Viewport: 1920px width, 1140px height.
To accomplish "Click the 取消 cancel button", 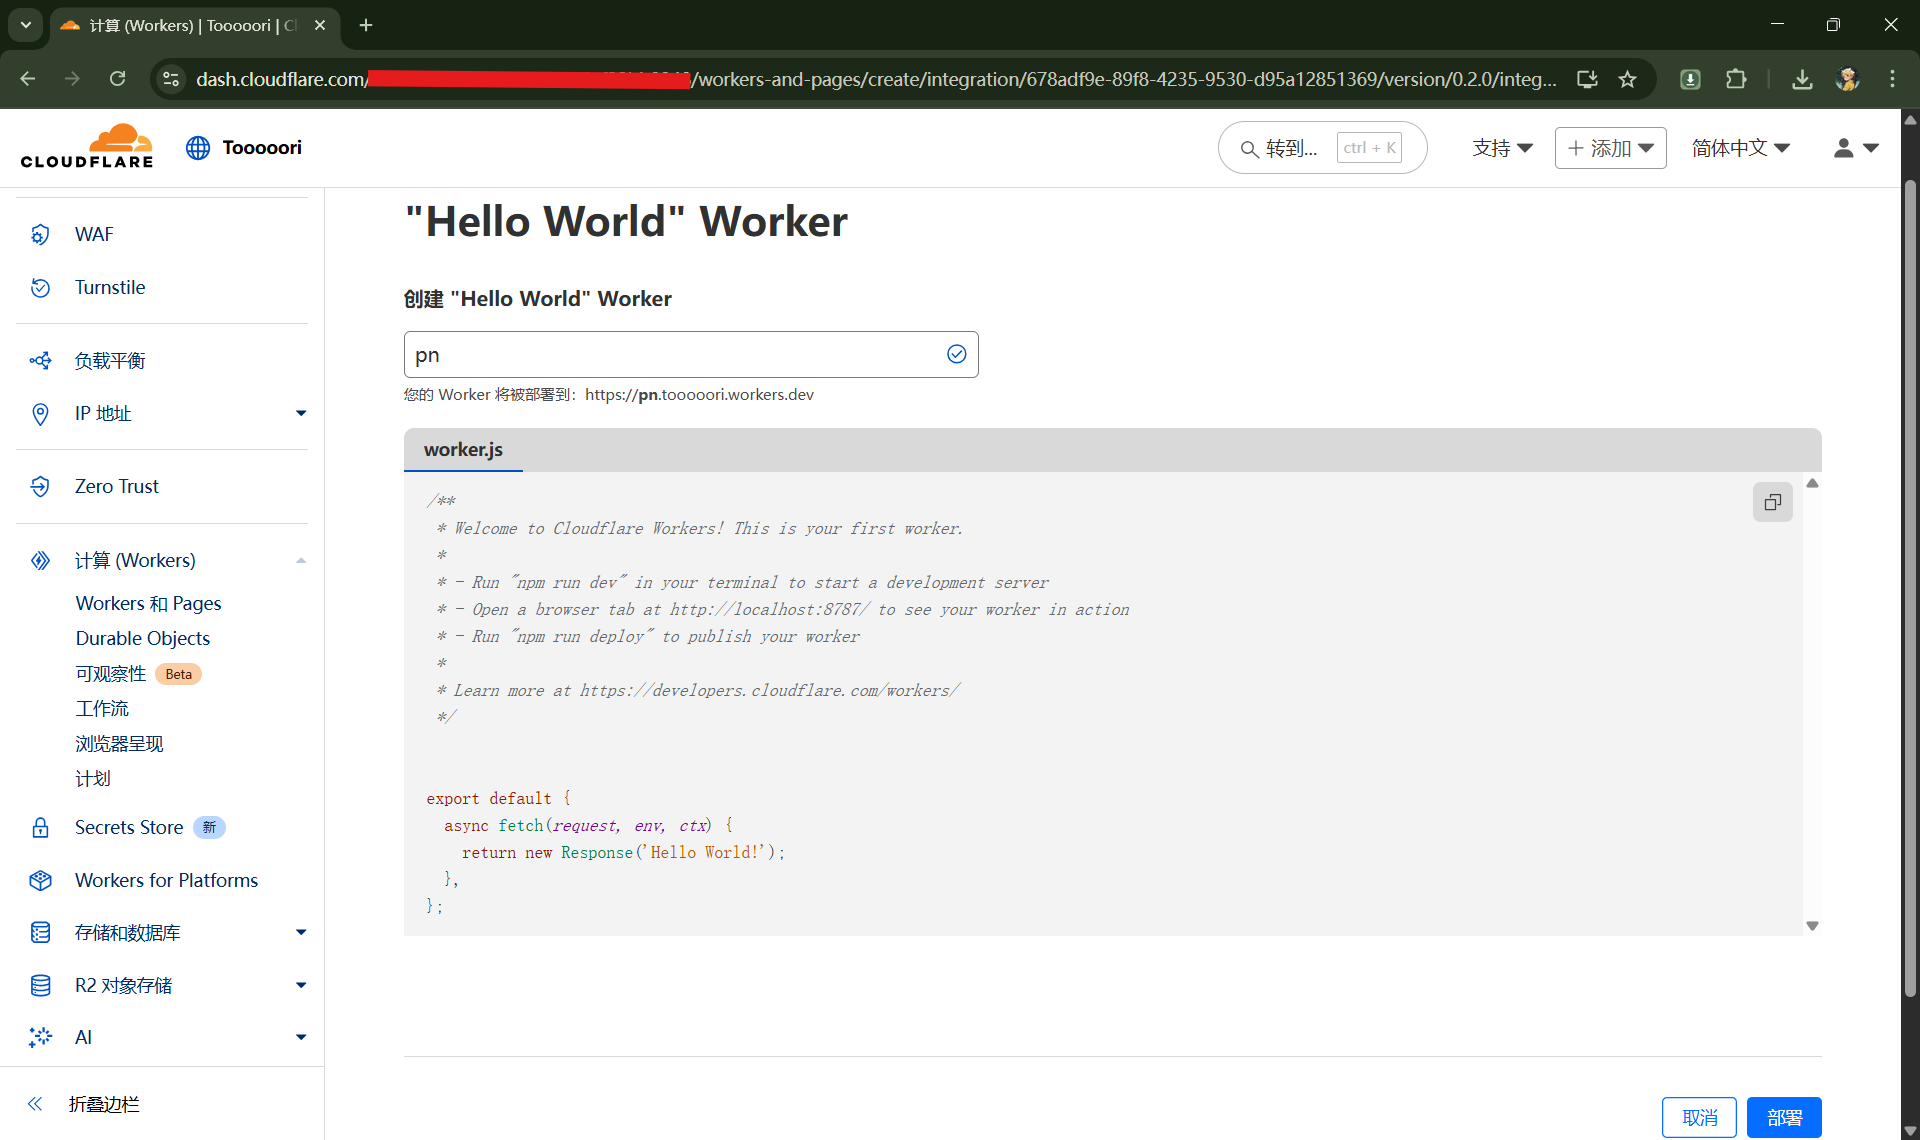I will tap(1698, 1117).
